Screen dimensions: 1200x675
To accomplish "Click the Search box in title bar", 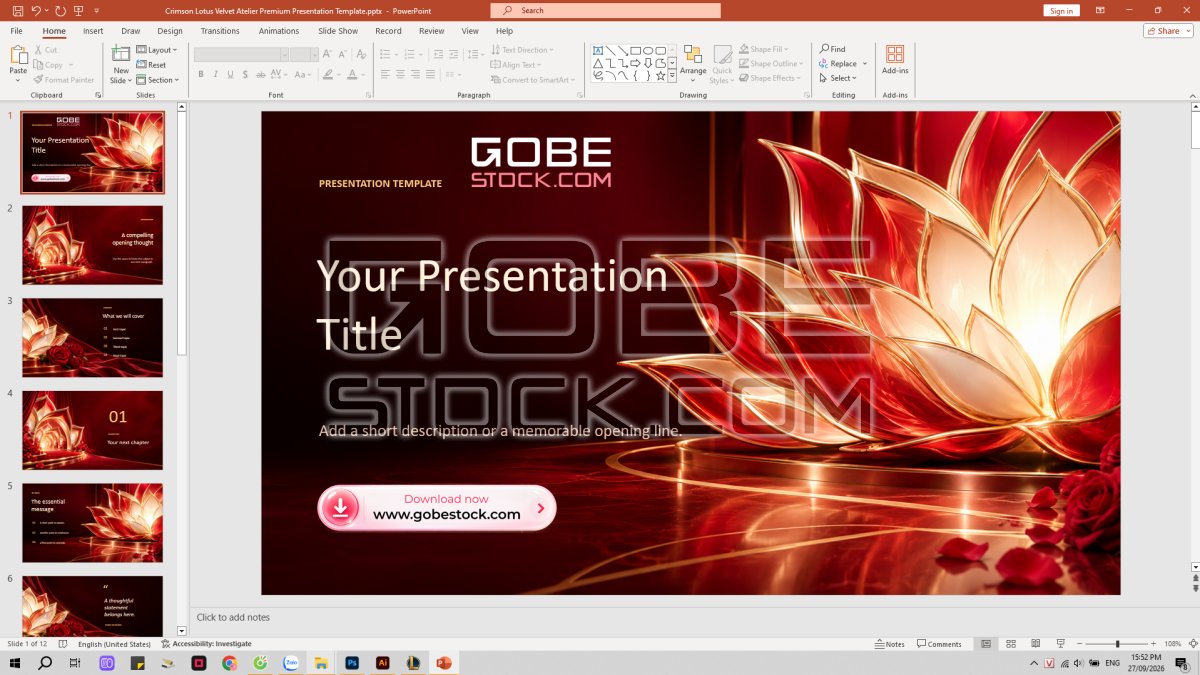I will click(605, 10).
